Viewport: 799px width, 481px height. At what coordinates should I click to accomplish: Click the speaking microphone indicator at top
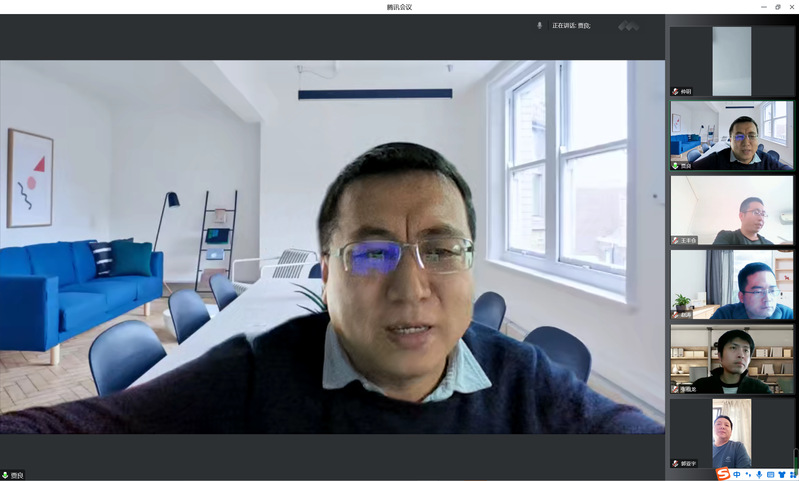[540, 25]
